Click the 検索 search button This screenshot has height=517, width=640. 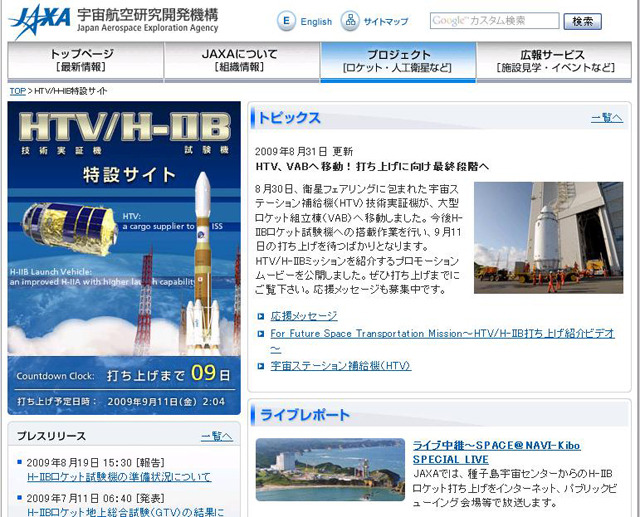click(582, 21)
